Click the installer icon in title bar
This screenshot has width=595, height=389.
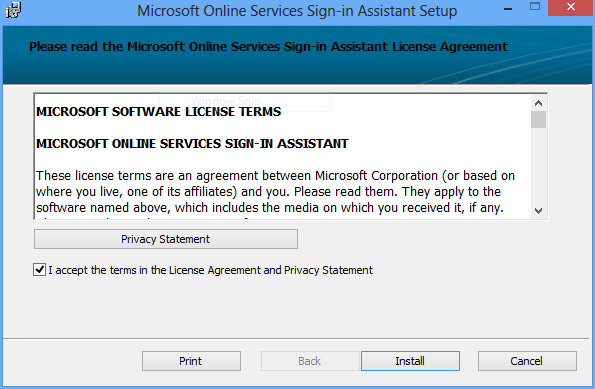pos(13,10)
